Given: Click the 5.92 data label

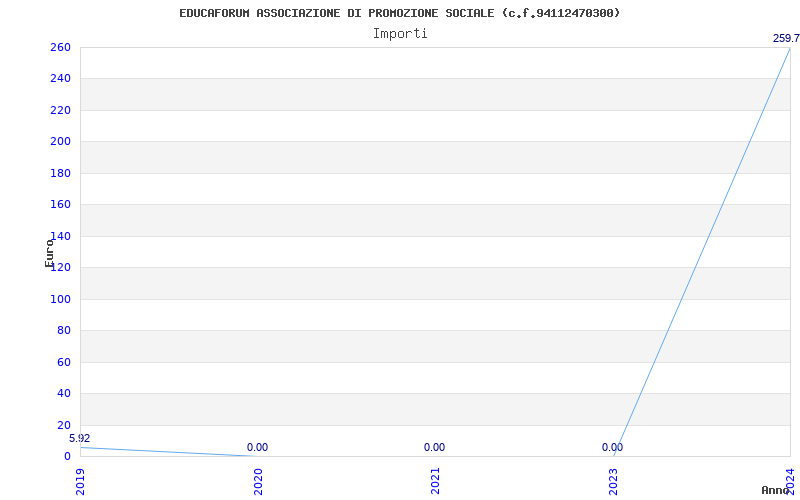Looking at the screenshot, I should click(80, 438).
